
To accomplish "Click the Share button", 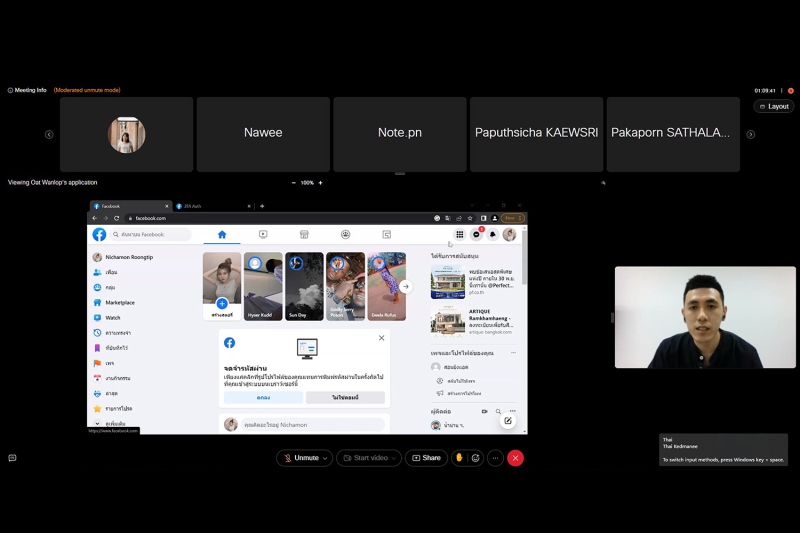I will pos(426,458).
